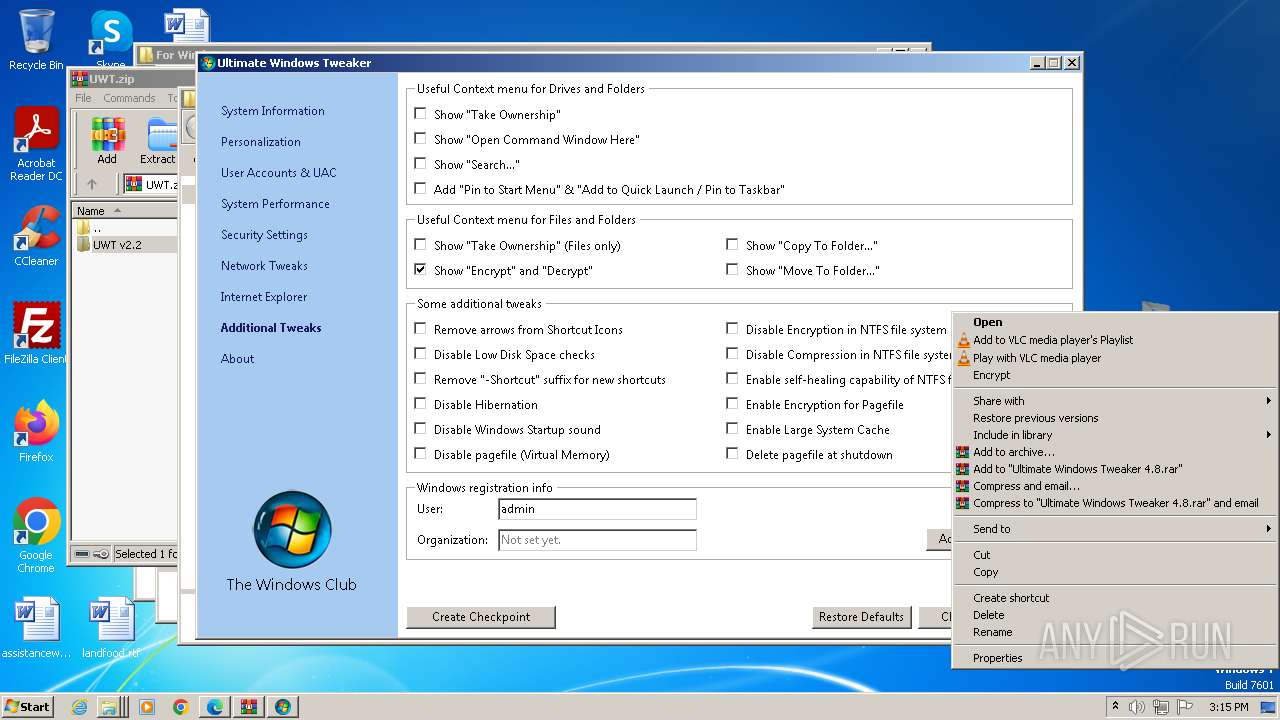Choose Play with VLC media player
This screenshot has width=1280, height=720.
click(x=1114, y=358)
